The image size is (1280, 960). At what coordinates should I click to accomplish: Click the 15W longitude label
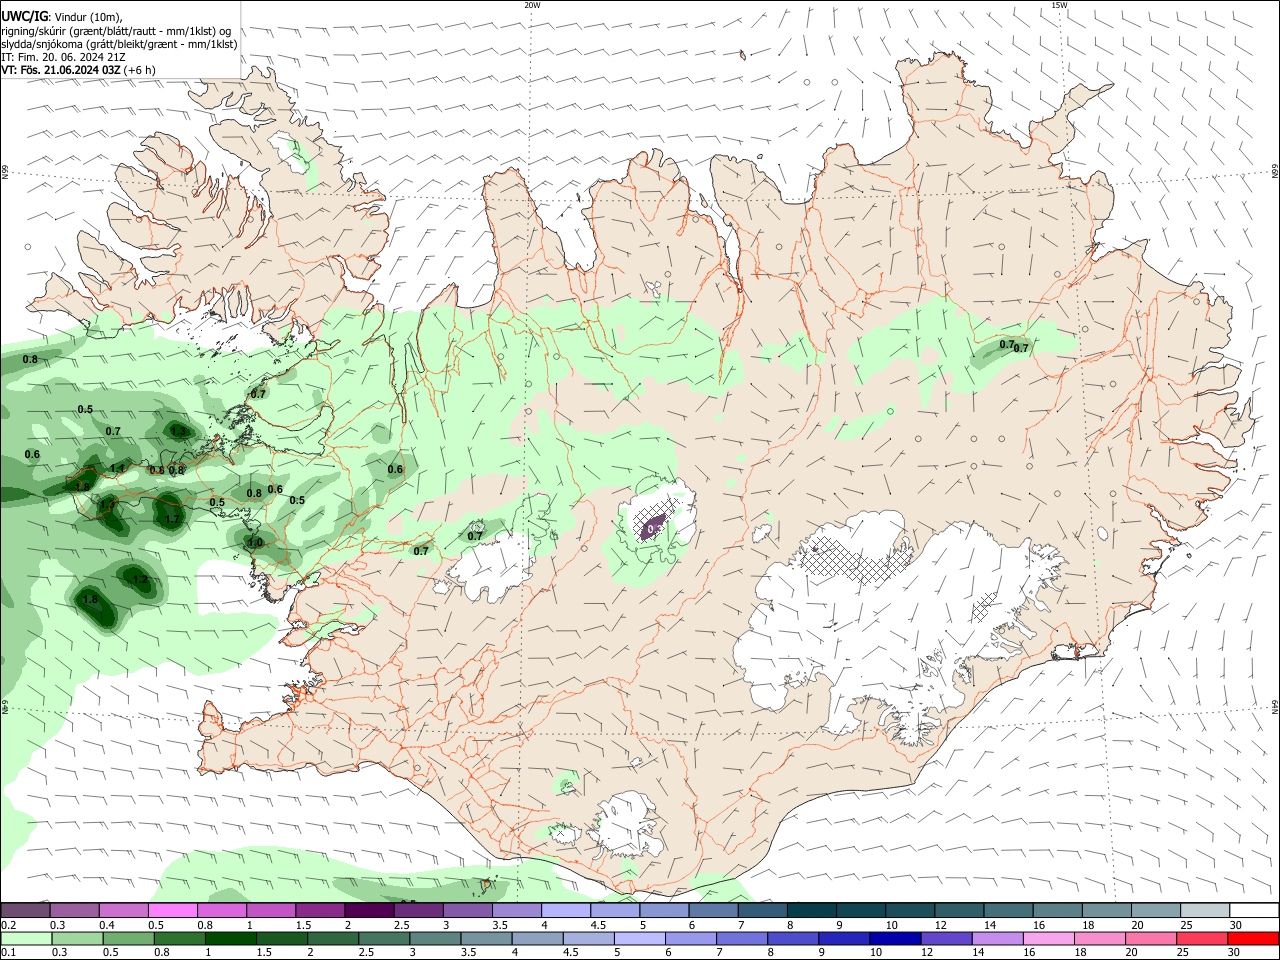(x=1059, y=5)
